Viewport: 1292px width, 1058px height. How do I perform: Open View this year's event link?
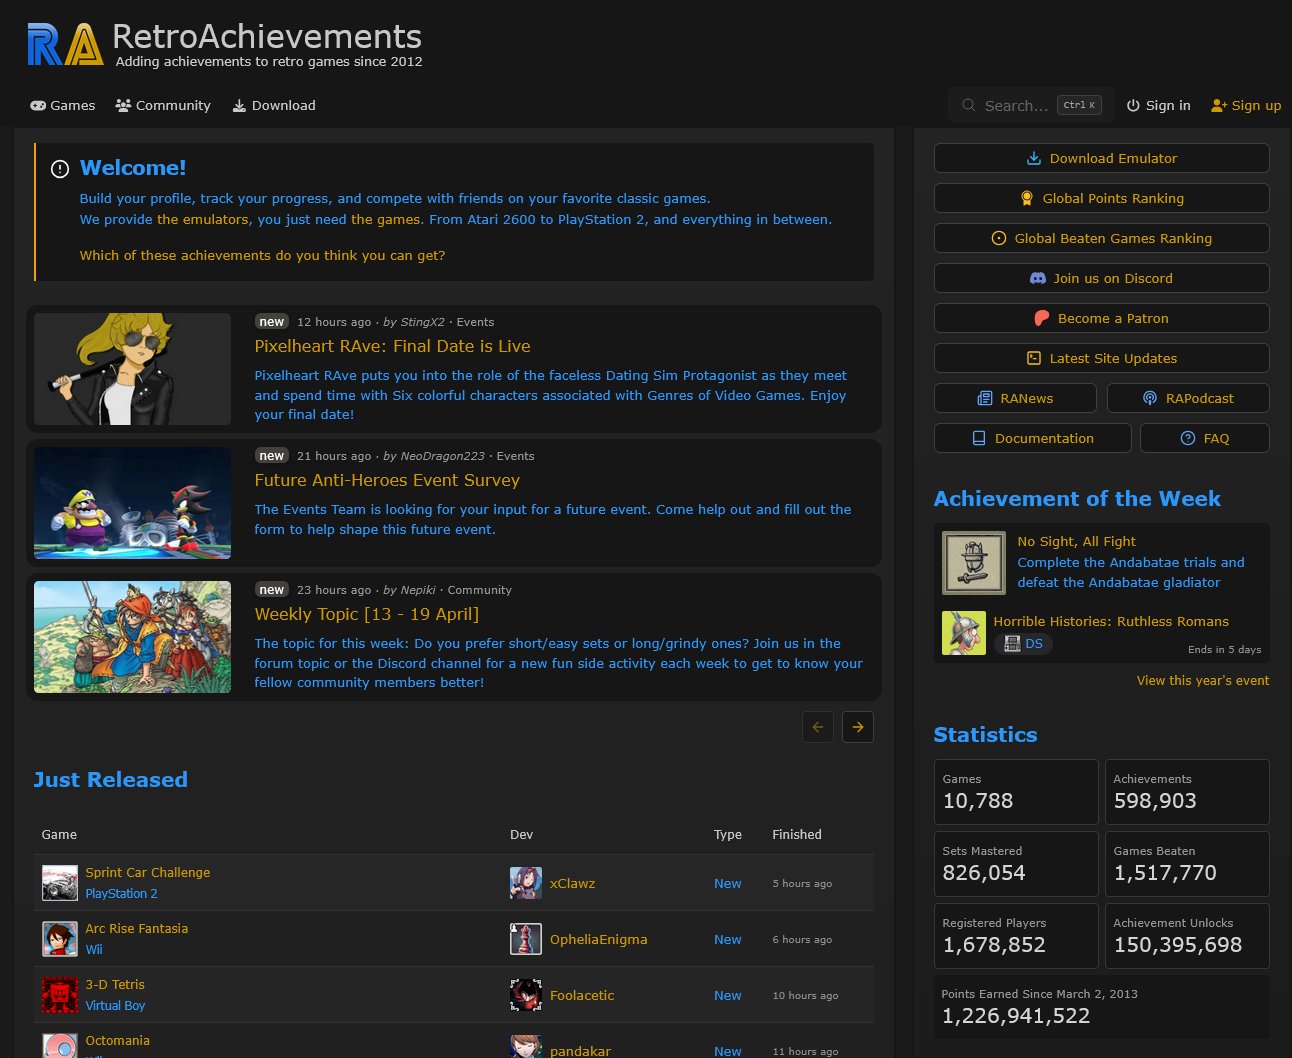[1202, 680]
